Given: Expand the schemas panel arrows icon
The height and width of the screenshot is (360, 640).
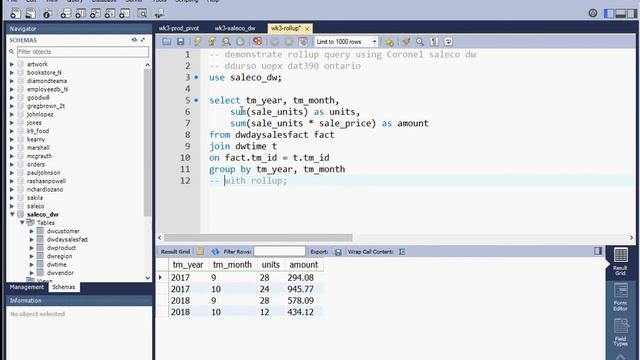Looking at the screenshot, I should [143, 40].
